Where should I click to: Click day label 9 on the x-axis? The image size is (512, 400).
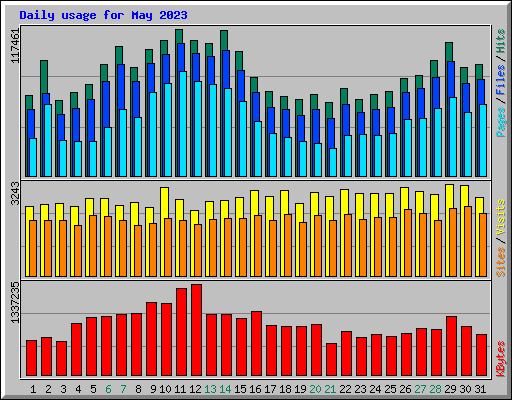(153, 389)
